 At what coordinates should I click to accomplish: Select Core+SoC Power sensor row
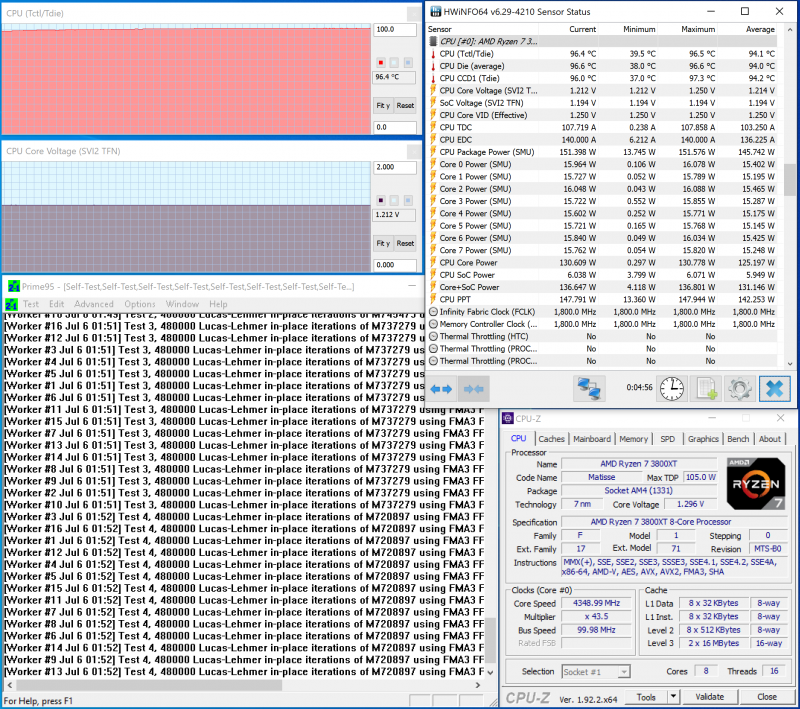603,287
